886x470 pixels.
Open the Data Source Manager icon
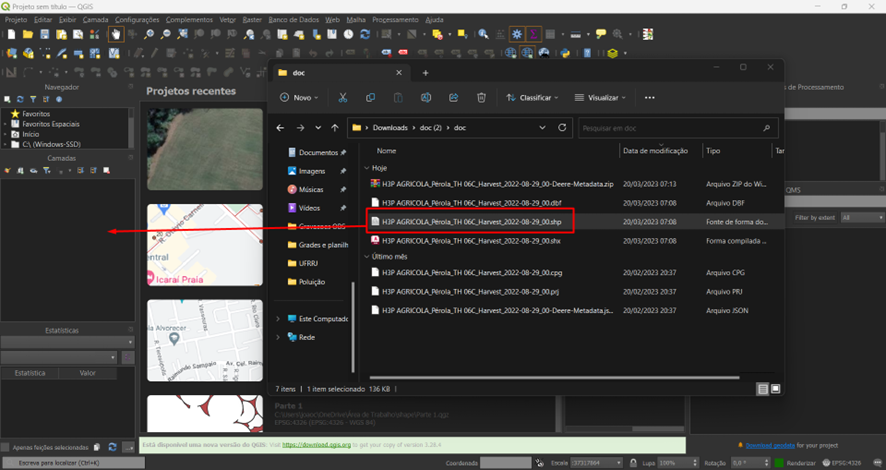point(12,53)
